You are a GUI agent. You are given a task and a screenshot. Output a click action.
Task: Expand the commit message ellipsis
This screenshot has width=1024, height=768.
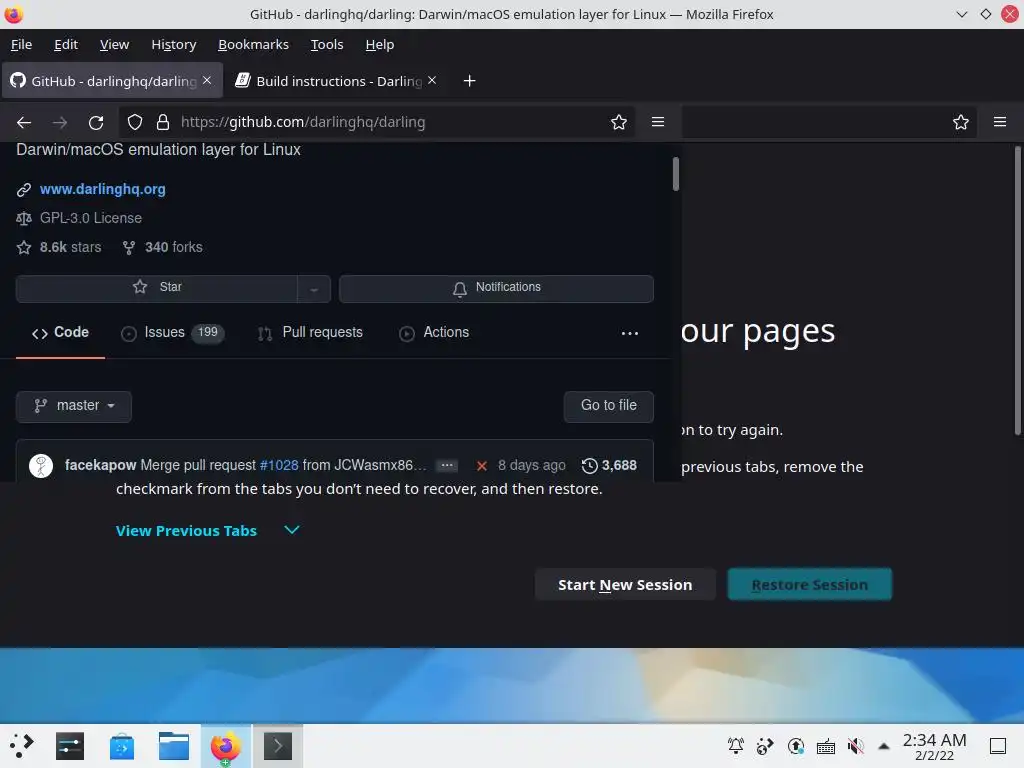[x=447, y=465]
